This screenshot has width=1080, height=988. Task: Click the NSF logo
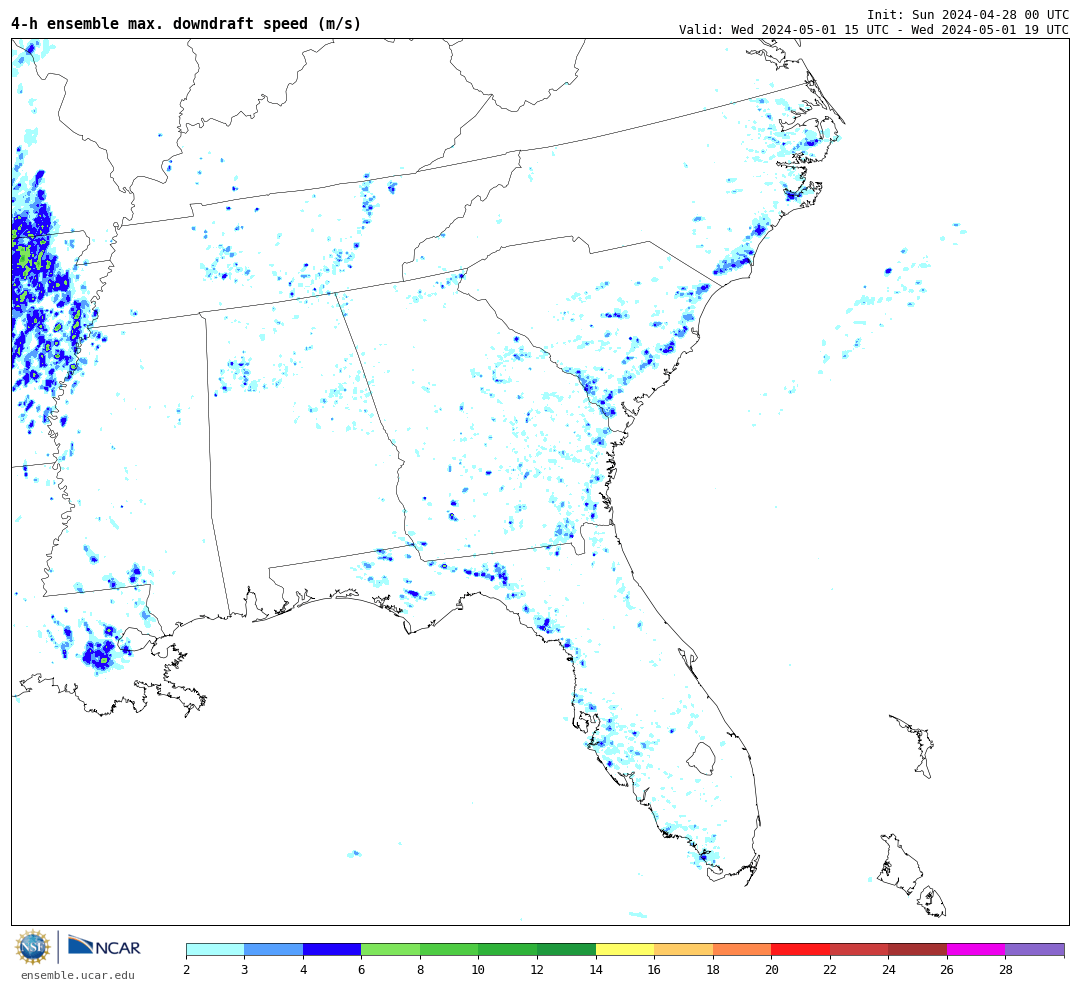click(x=33, y=947)
